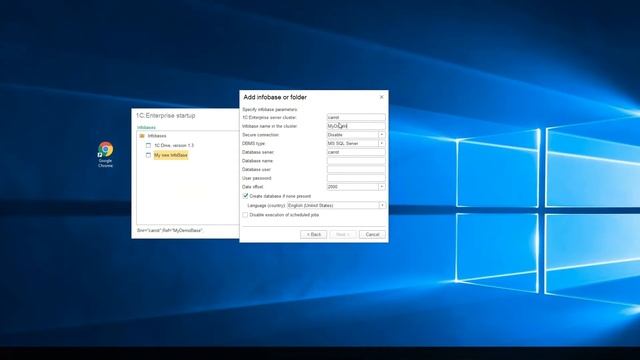Click the Database server field
The width and height of the screenshot is (640, 360).
coord(356,152)
